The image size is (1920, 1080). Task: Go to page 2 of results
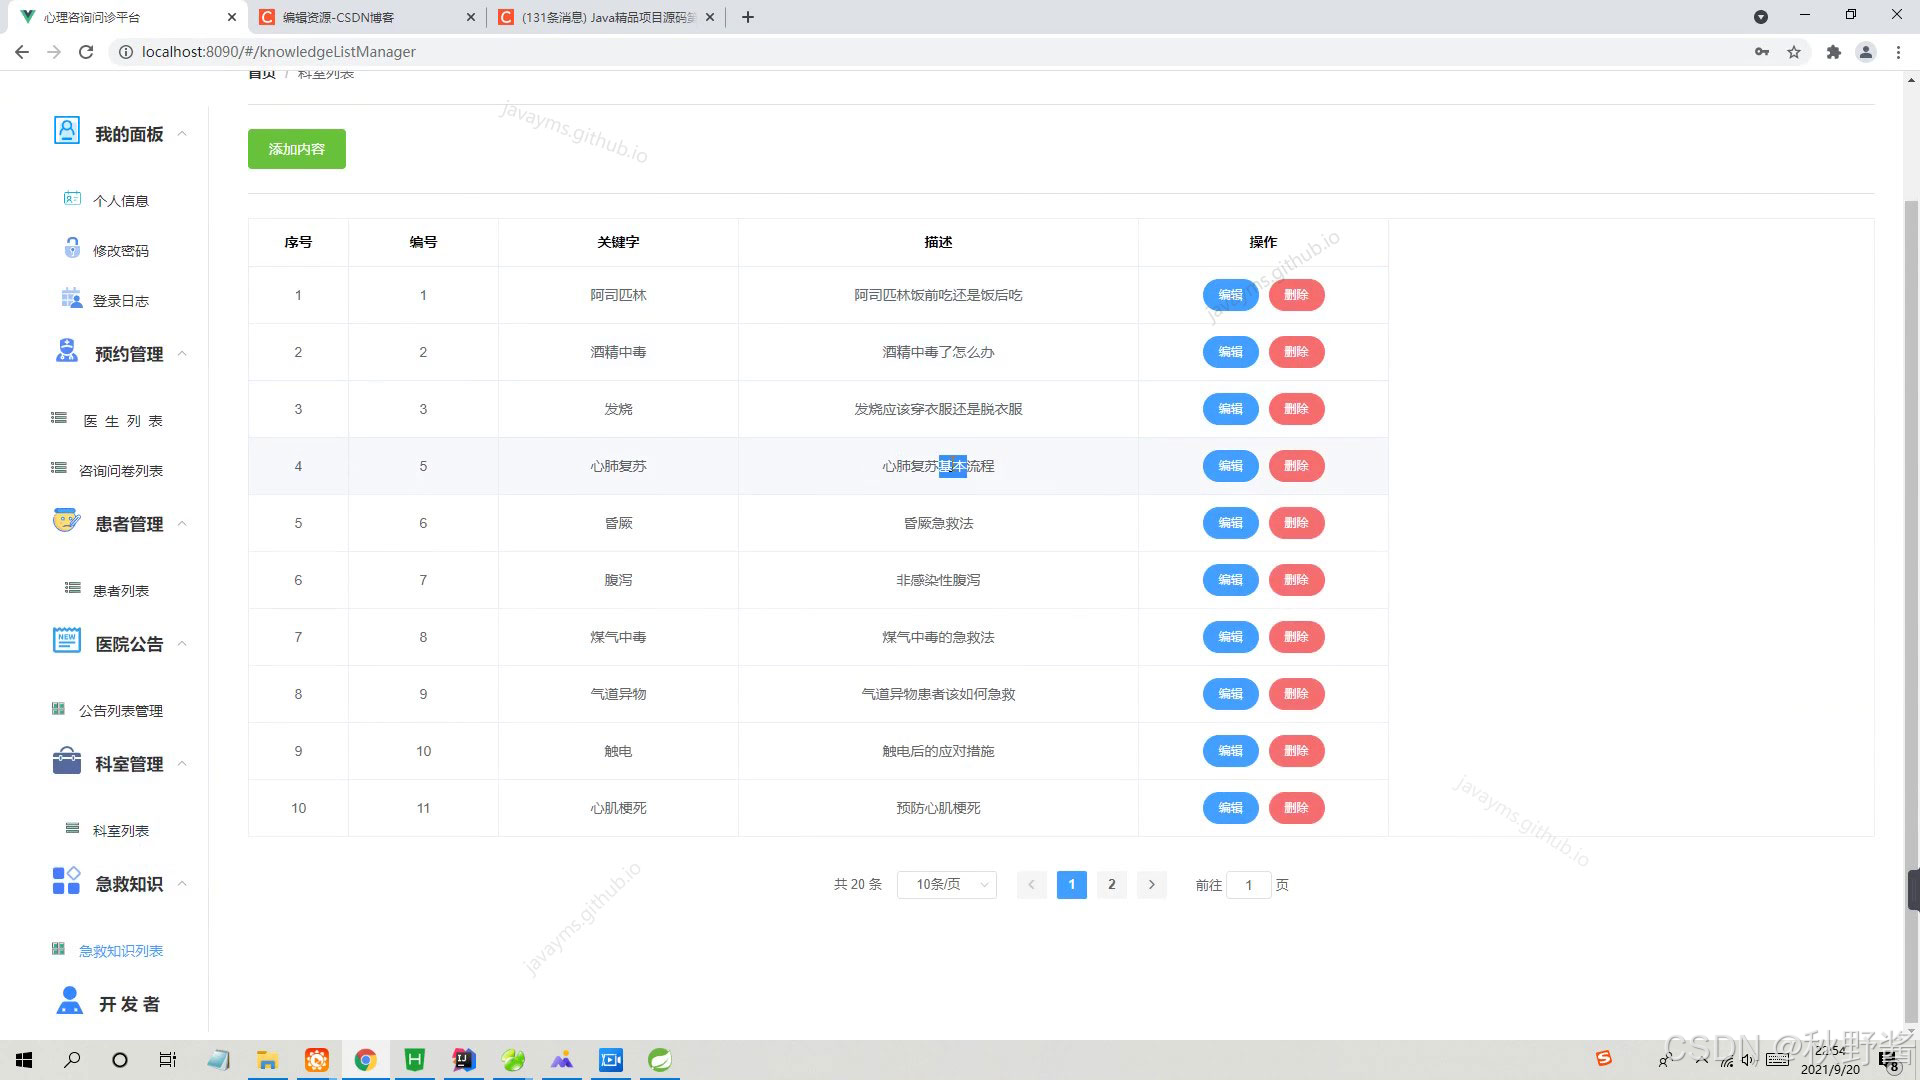pos(1111,885)
